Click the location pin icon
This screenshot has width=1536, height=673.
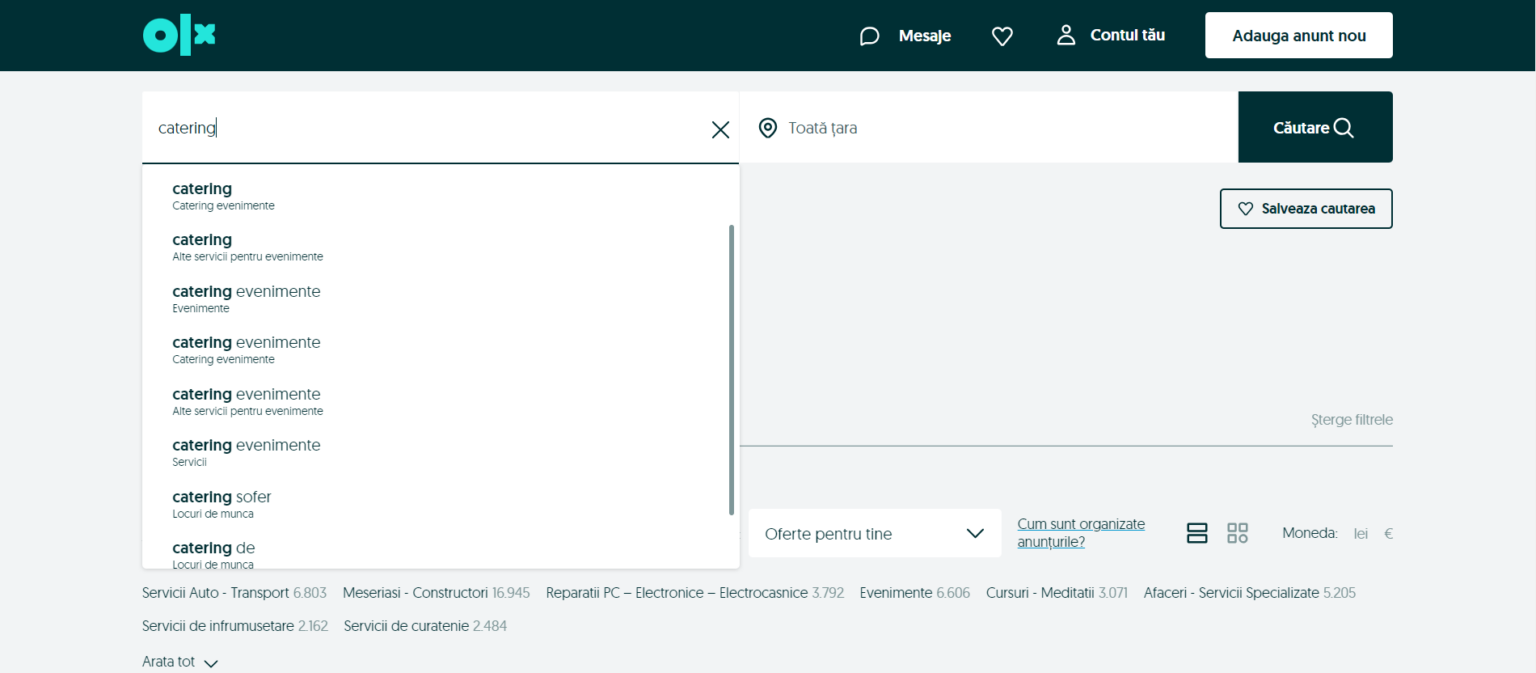click(x=767, y=128)
